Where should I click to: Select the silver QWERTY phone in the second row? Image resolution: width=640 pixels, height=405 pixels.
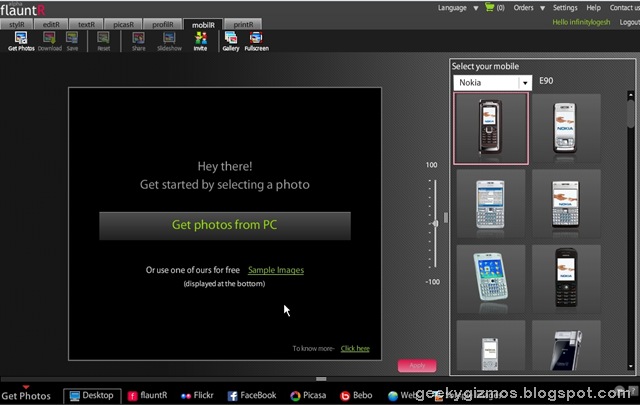point(566,204)
